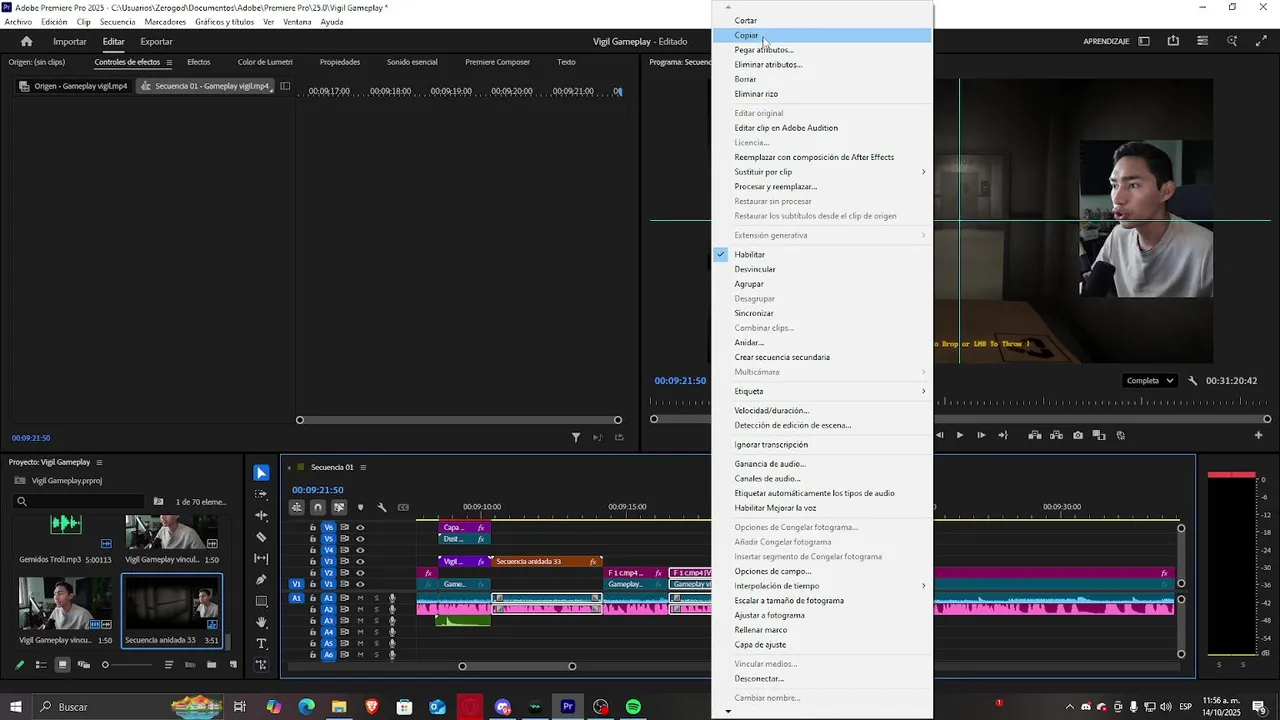
Task: Step forward one frame in Program monitor
Action: point(981,435)
